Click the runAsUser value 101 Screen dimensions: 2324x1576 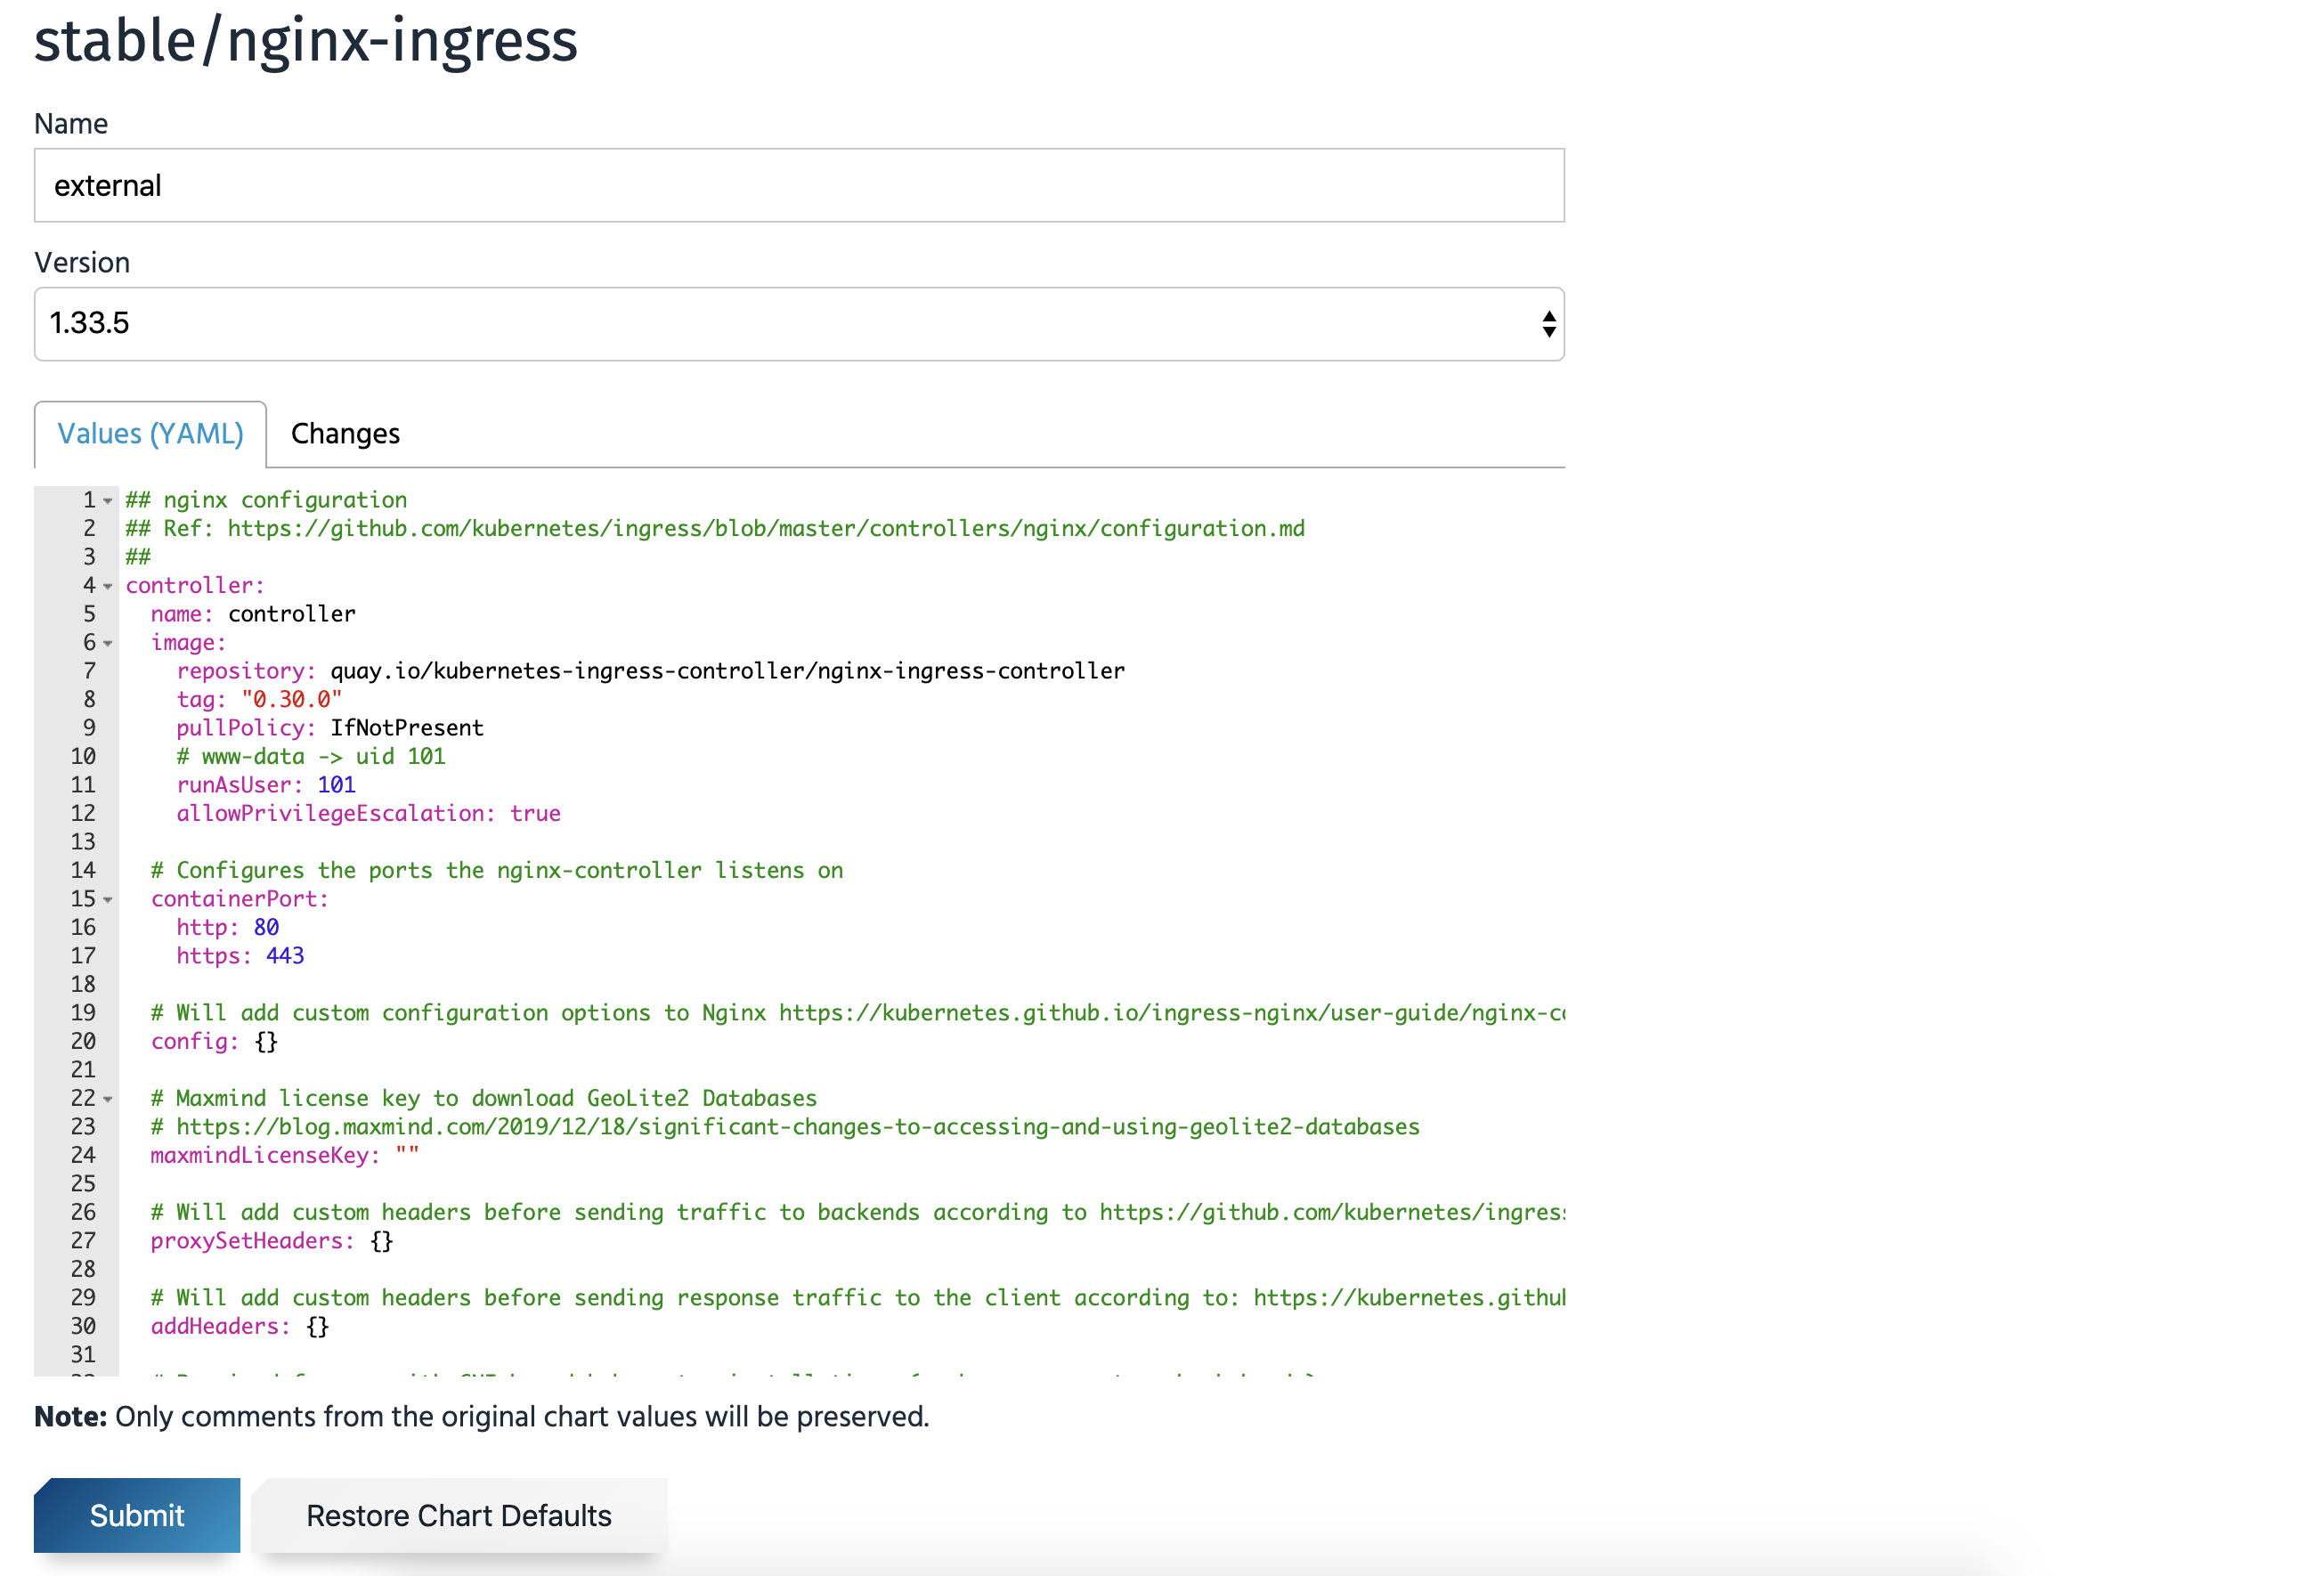(x=337, y=784)
